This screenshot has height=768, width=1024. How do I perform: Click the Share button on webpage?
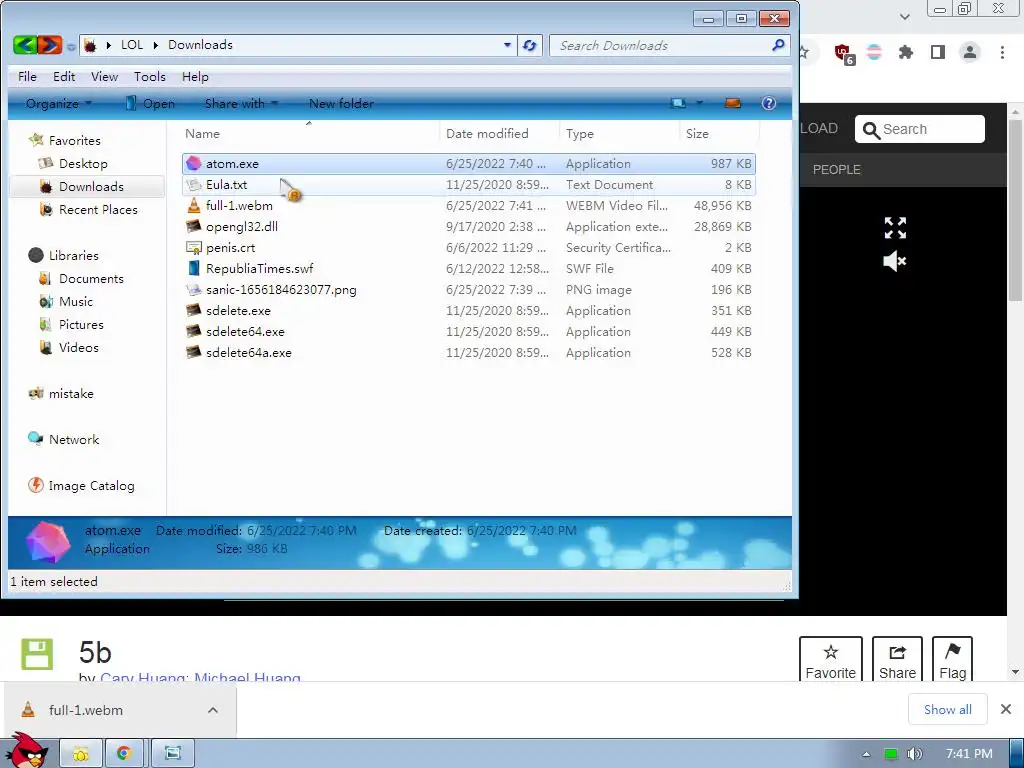[x=897, y=660]
